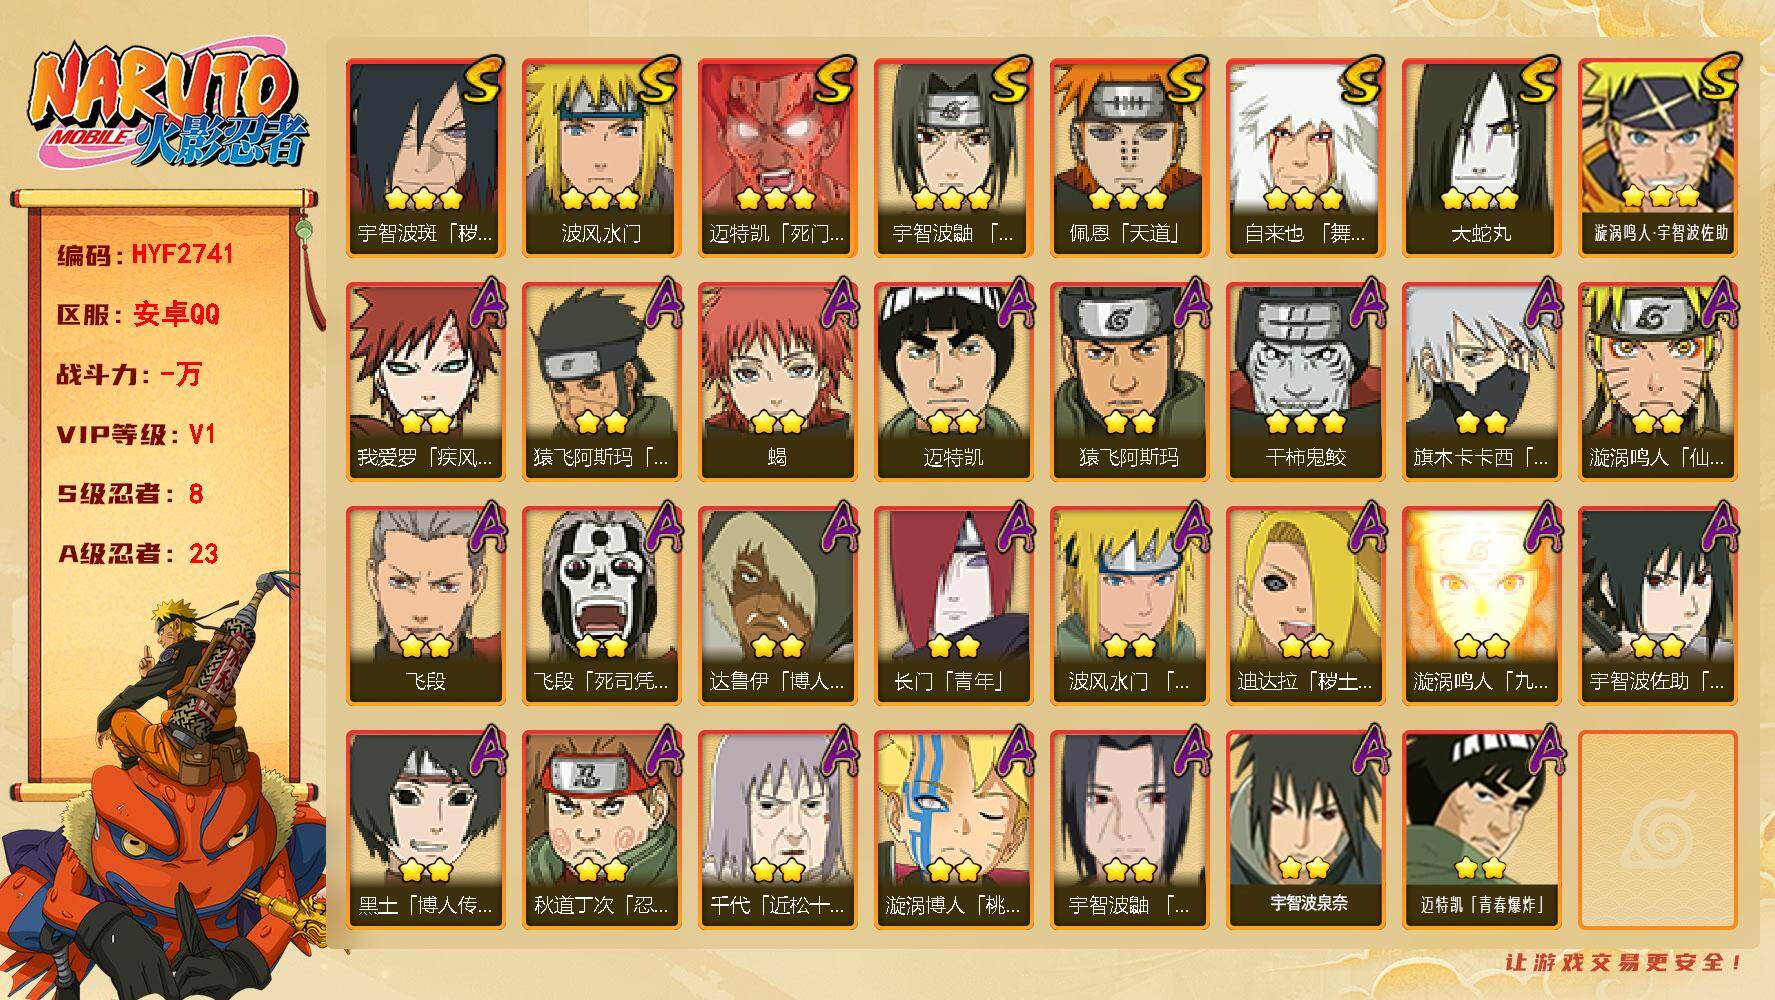Click the 大蛇丸 ninja card

(x=1481, y=158)
